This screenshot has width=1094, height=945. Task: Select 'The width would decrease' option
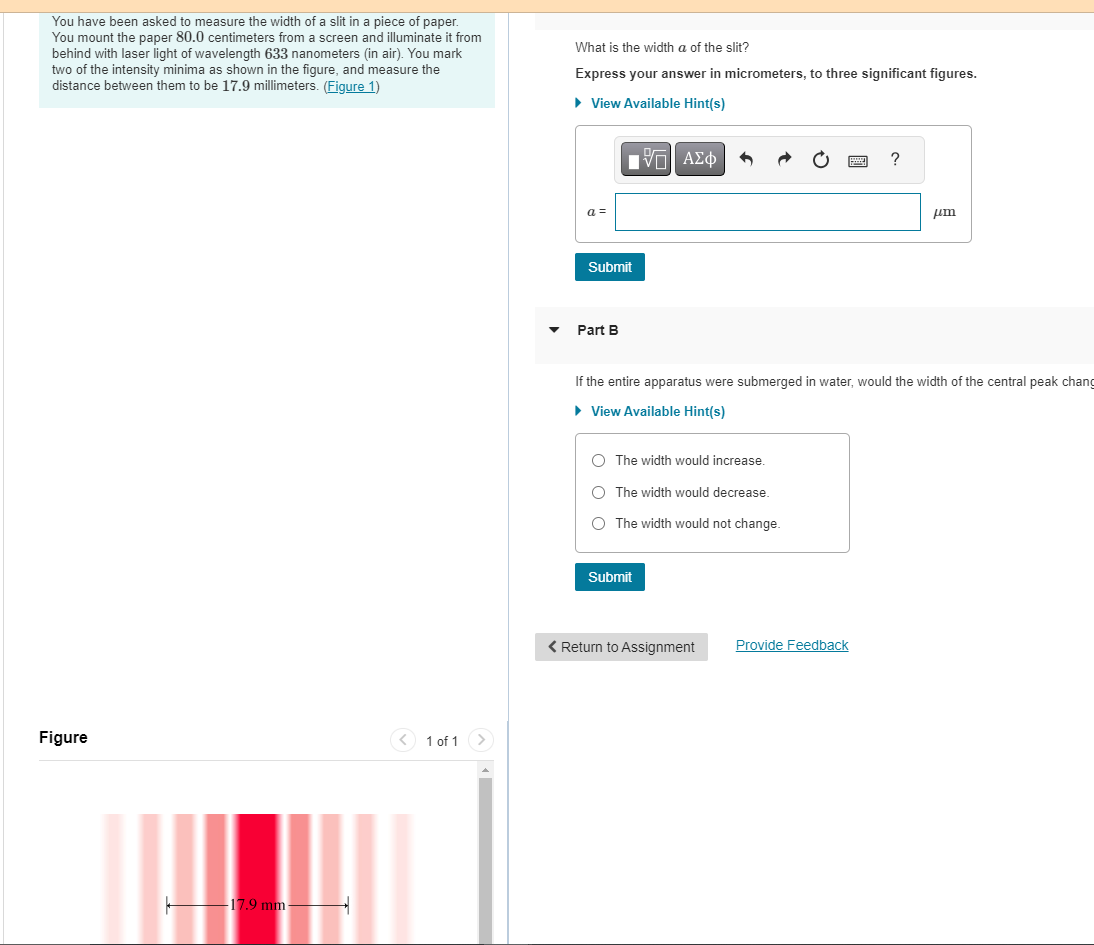[x=598, y=492]
